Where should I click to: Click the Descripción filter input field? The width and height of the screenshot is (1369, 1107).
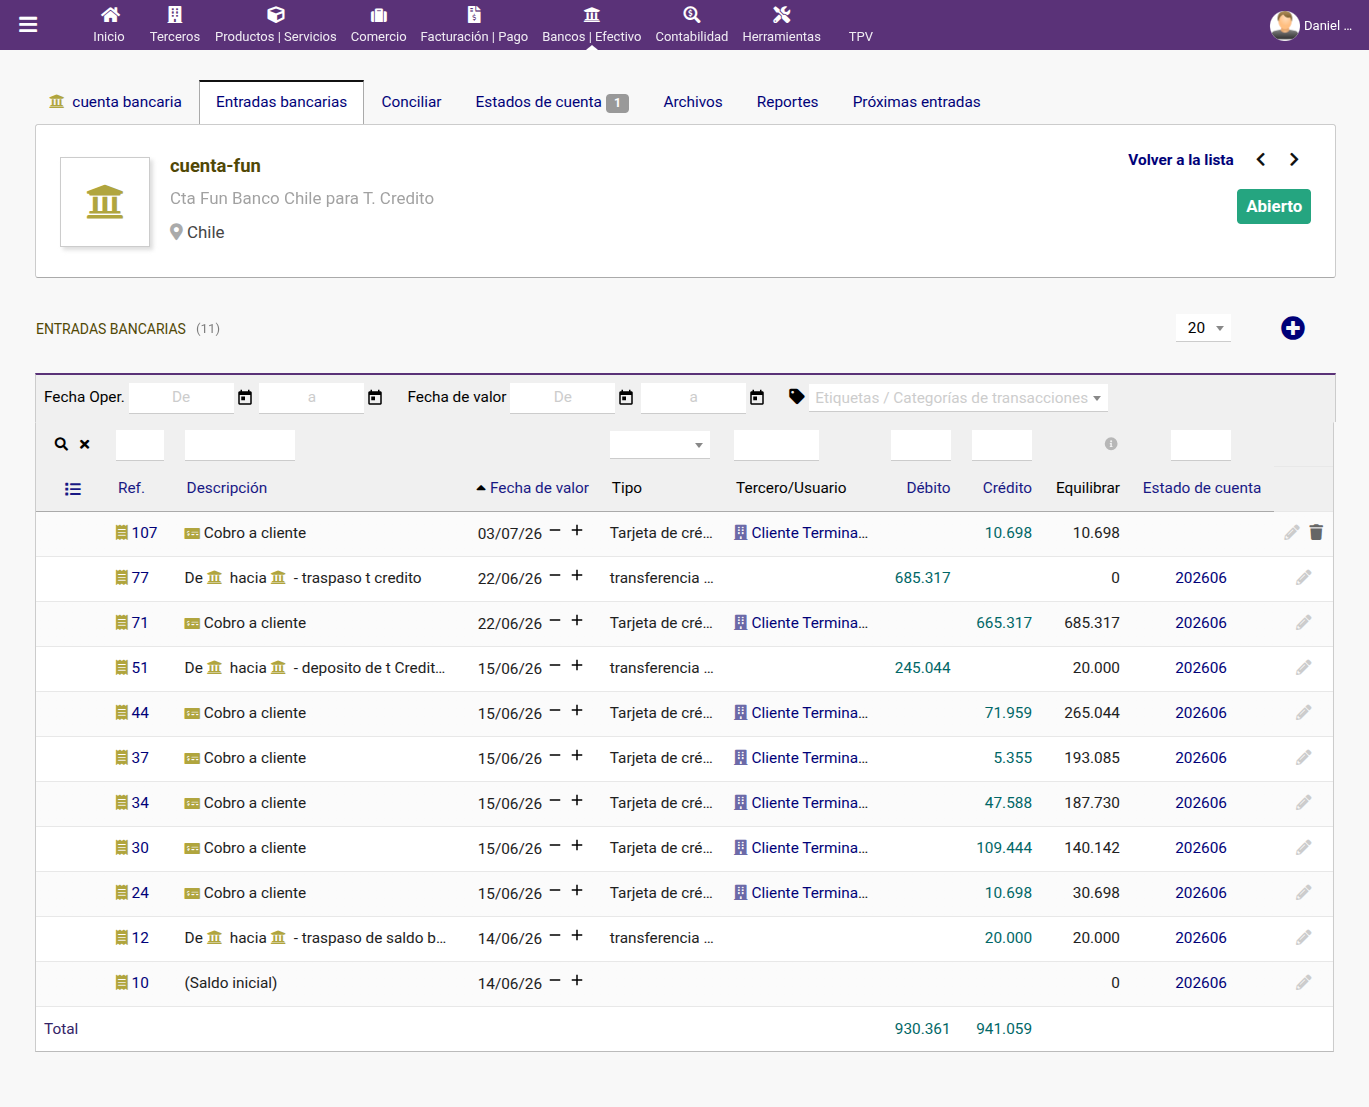coord(240,445)
